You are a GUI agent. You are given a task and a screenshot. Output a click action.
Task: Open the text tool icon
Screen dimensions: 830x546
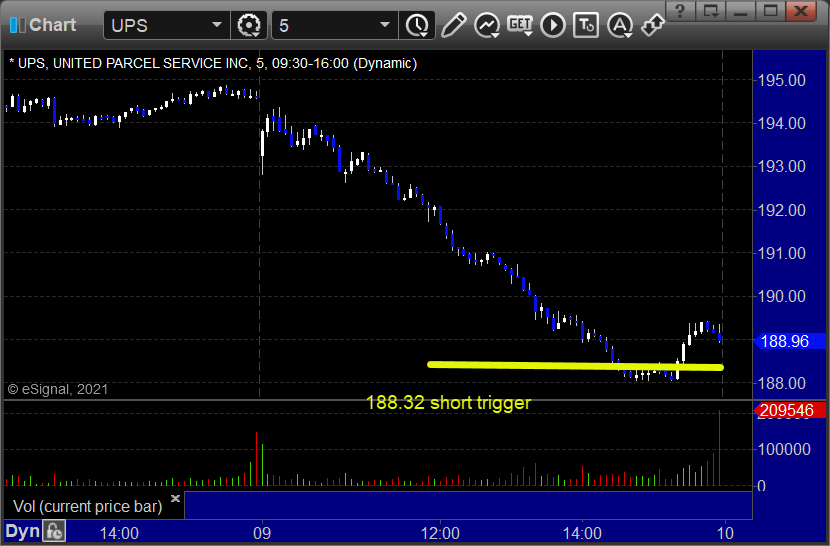585,25
